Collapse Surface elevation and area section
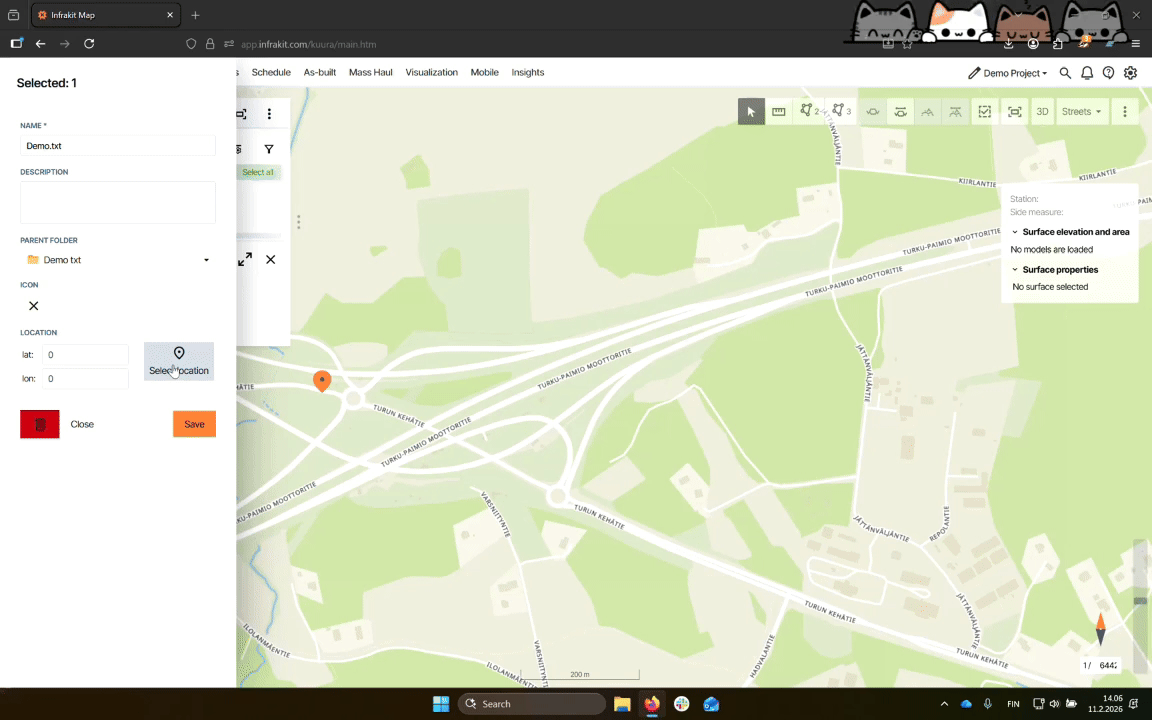 coord(1015,232)
